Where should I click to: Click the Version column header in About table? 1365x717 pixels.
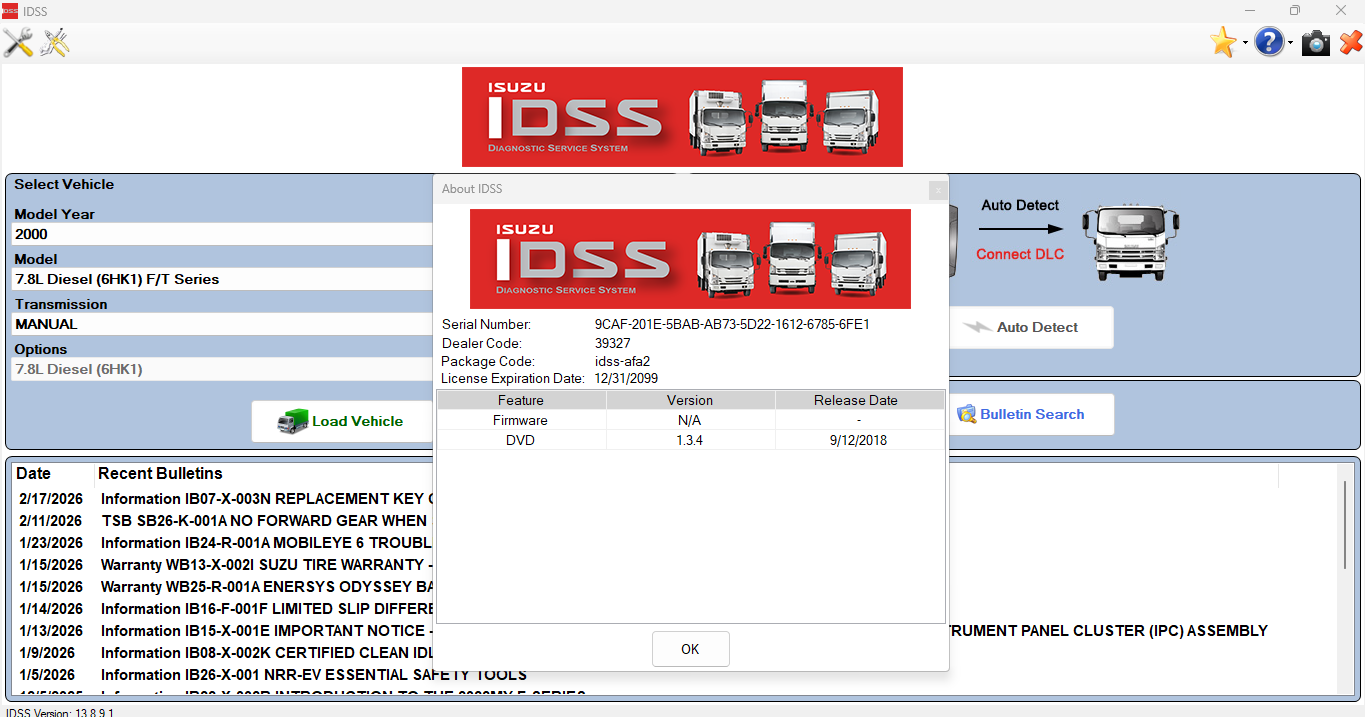click(x=690, y=400)
